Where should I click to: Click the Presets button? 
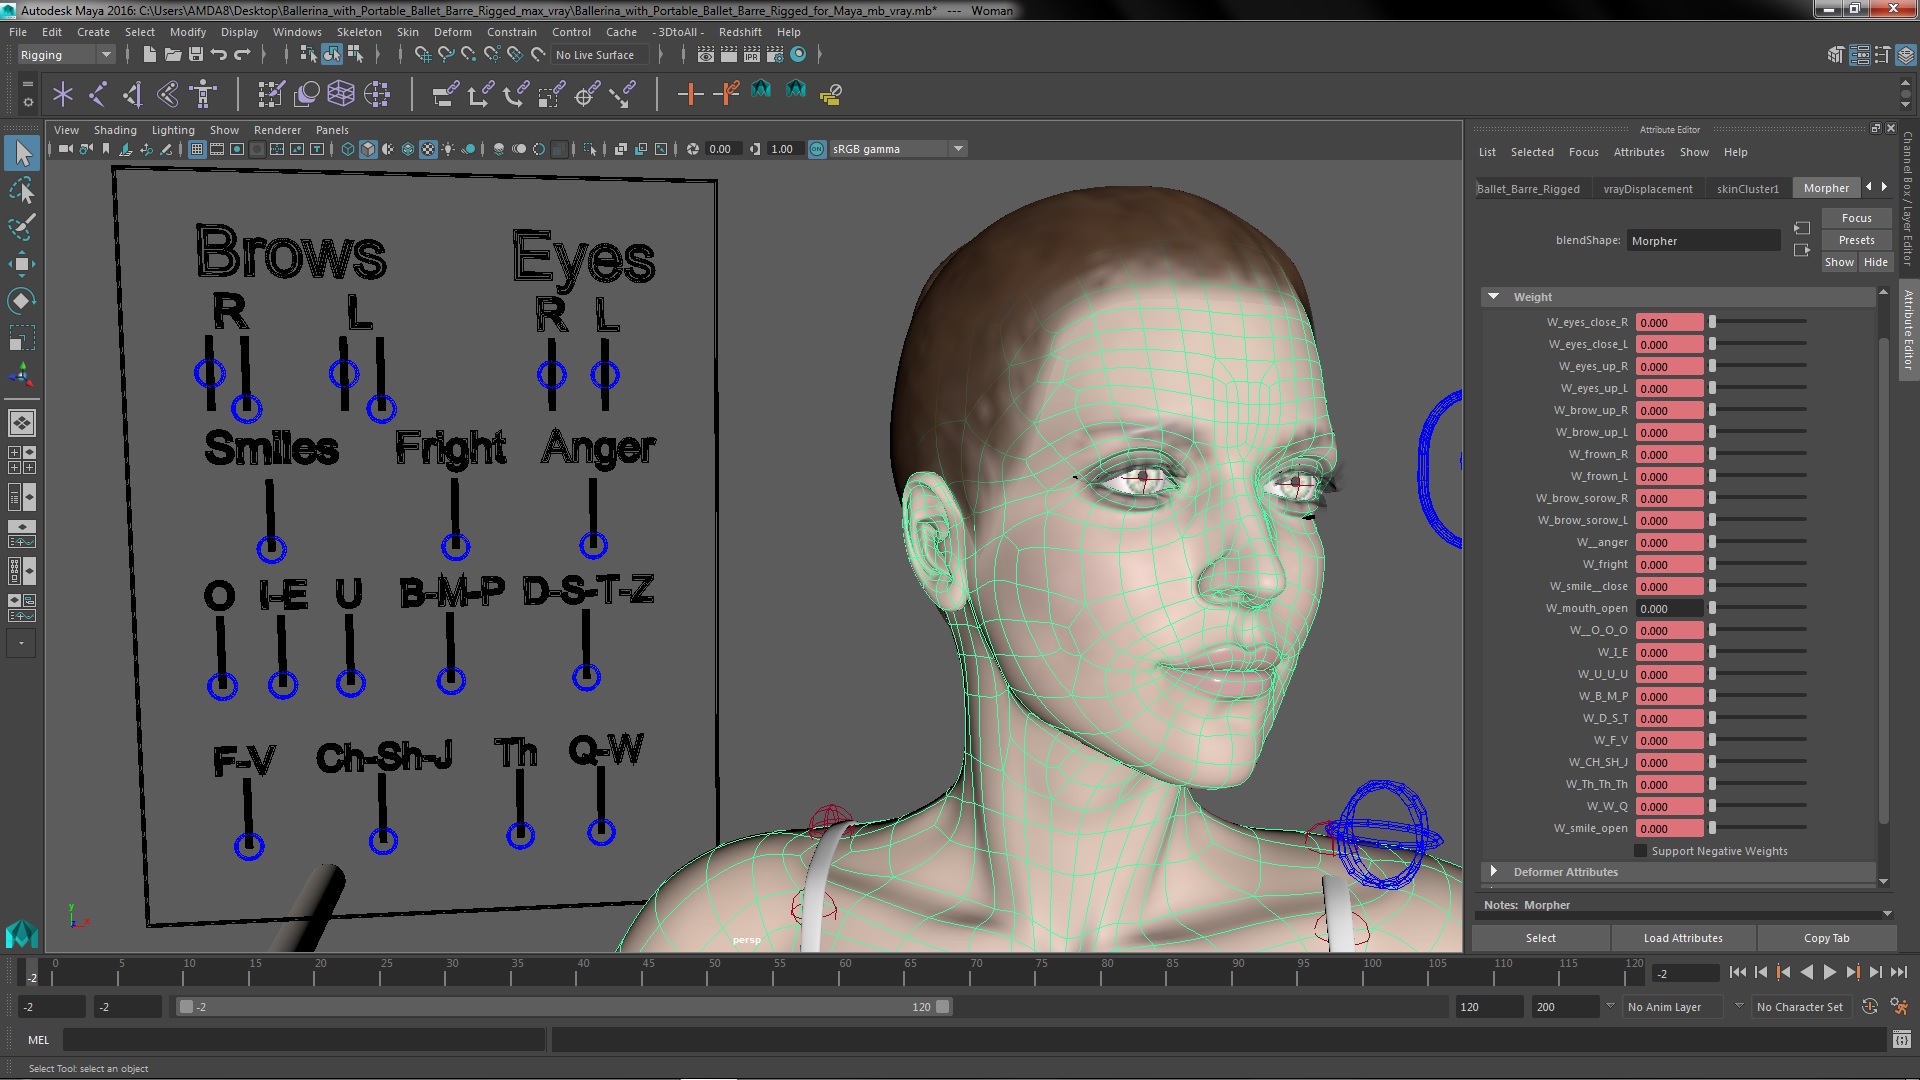(x=1856, y=240)
